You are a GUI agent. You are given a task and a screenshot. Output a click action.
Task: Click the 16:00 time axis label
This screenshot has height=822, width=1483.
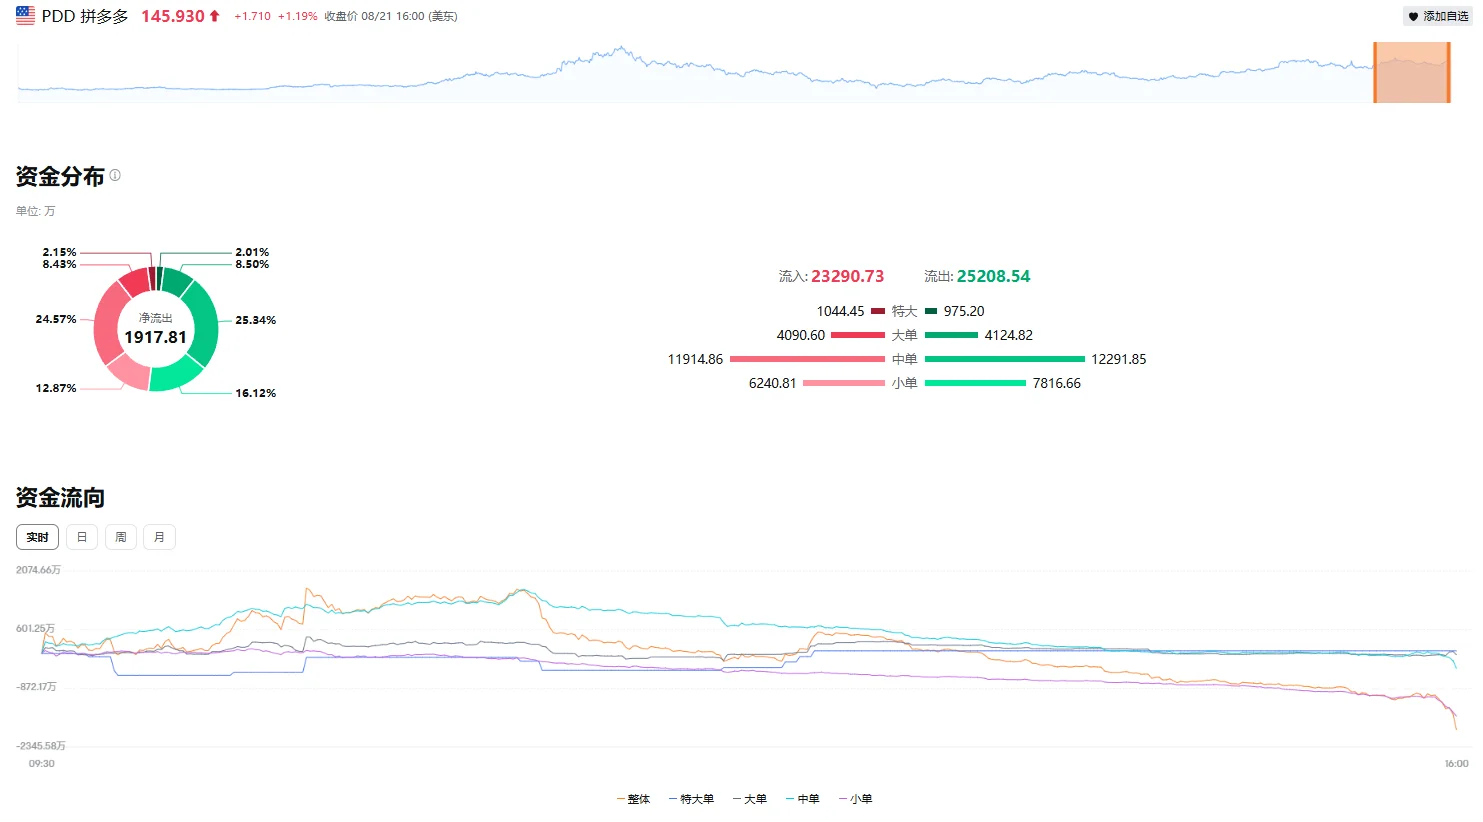tap(1456, 763)
